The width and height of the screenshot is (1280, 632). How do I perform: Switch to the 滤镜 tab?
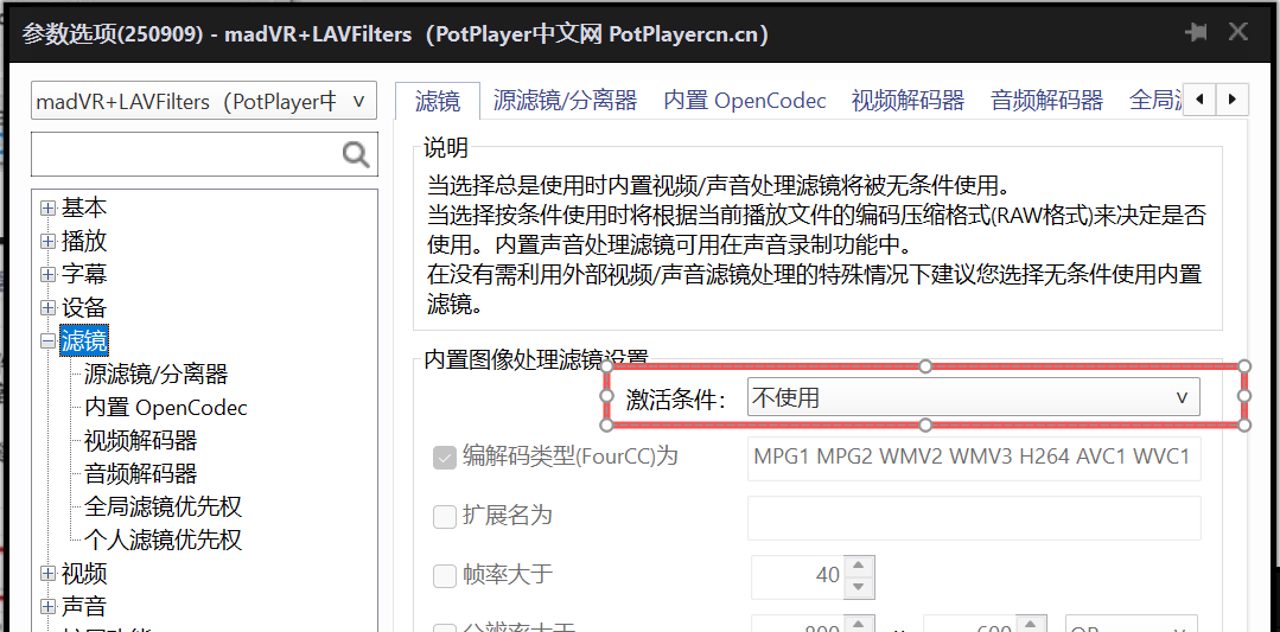coord(437,101)
